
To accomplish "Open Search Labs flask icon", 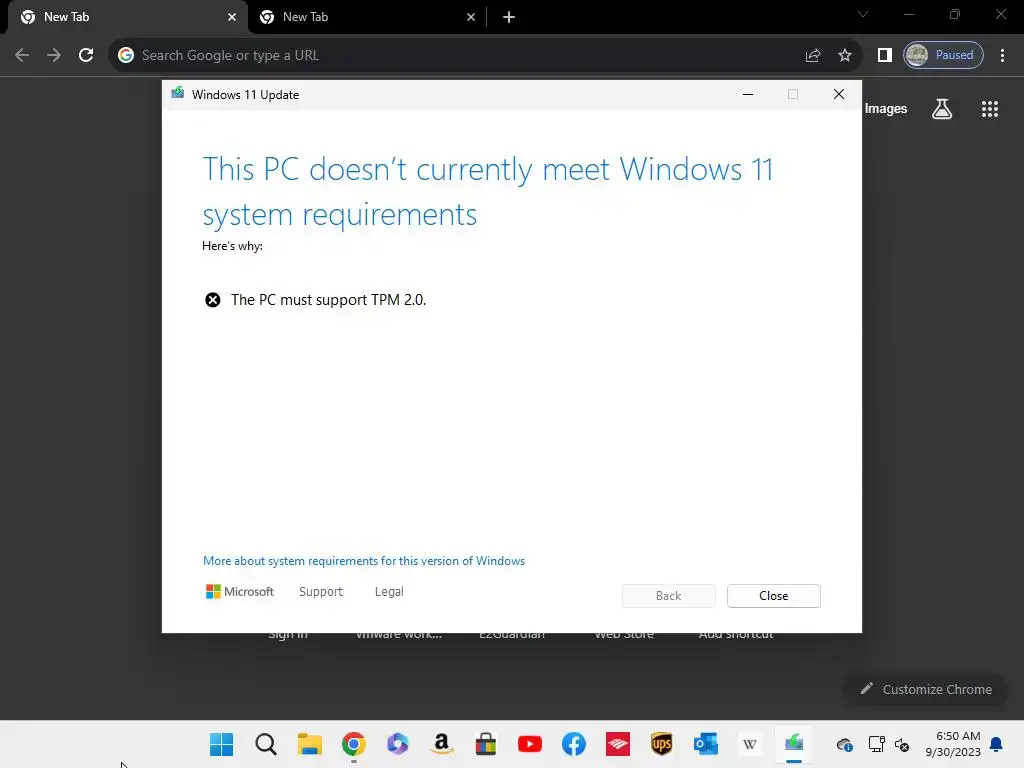I will [x=942, y=109].
